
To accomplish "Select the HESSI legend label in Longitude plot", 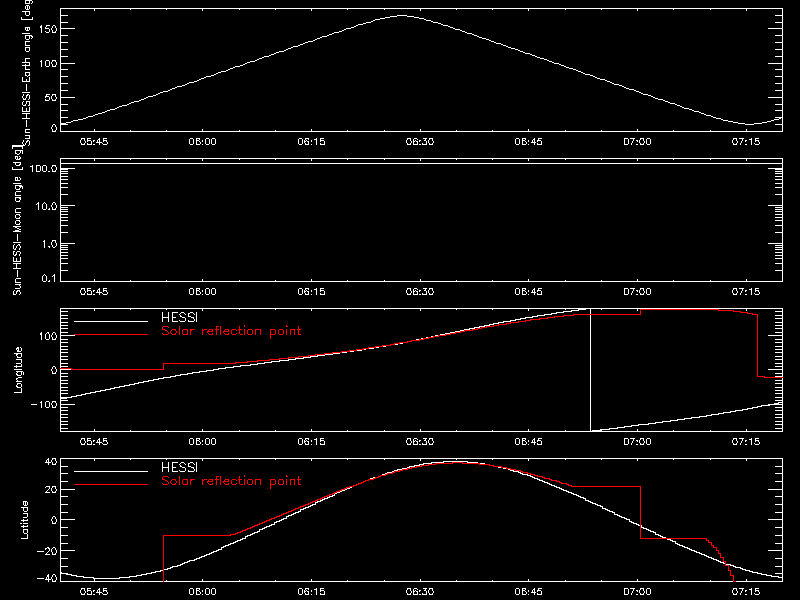I will tap(179, 317).
